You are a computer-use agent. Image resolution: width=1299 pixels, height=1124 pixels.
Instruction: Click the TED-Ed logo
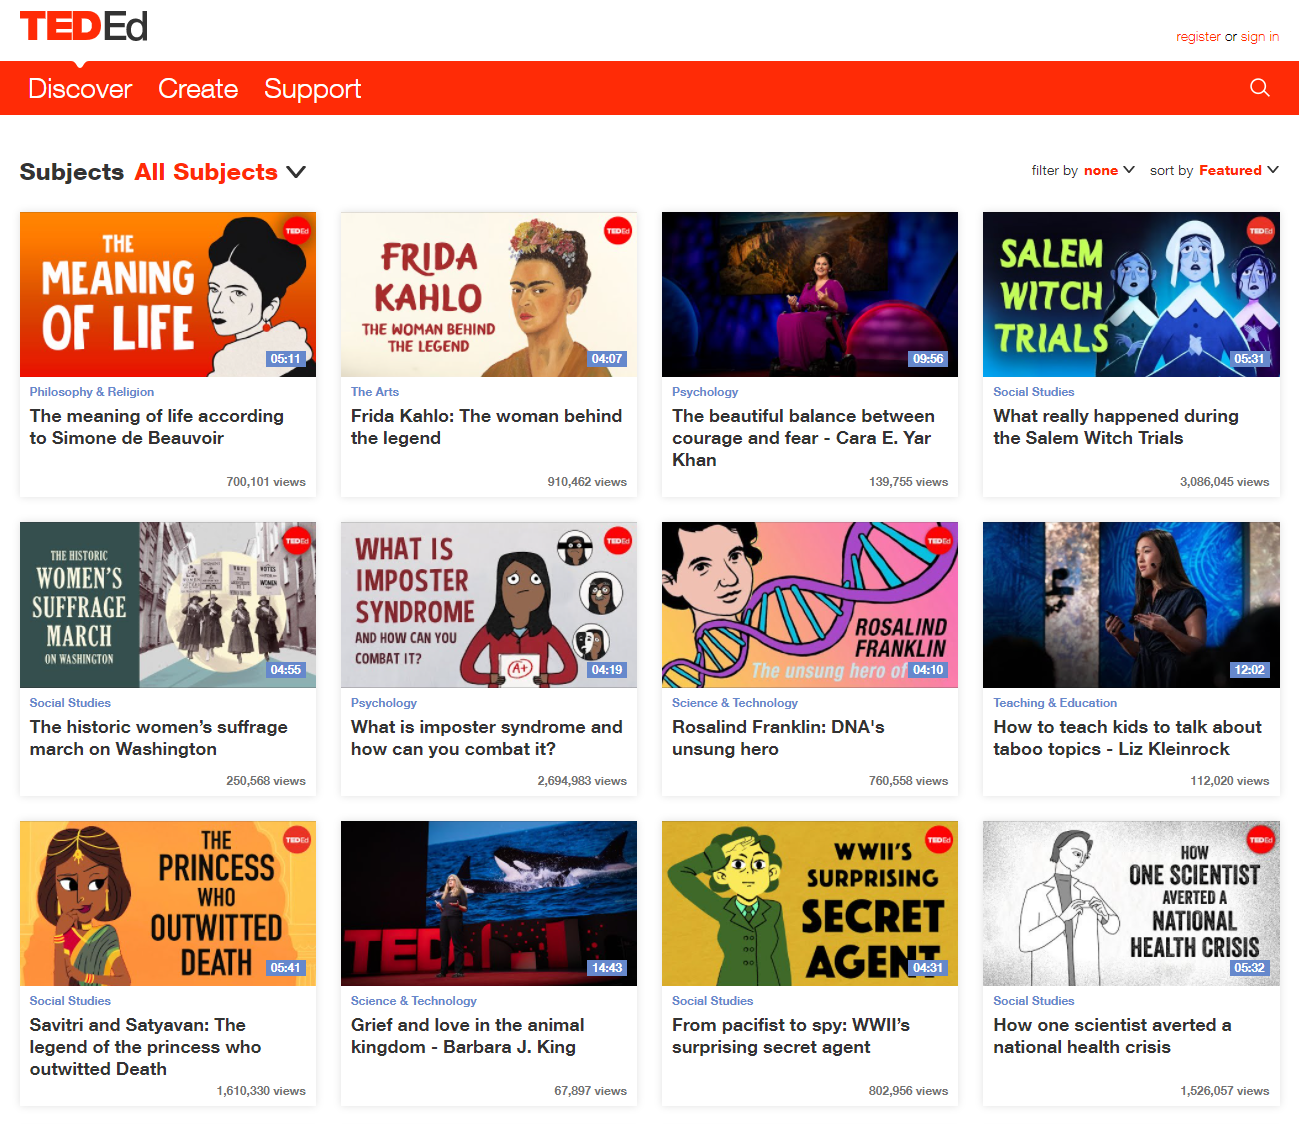click(84, 26)
